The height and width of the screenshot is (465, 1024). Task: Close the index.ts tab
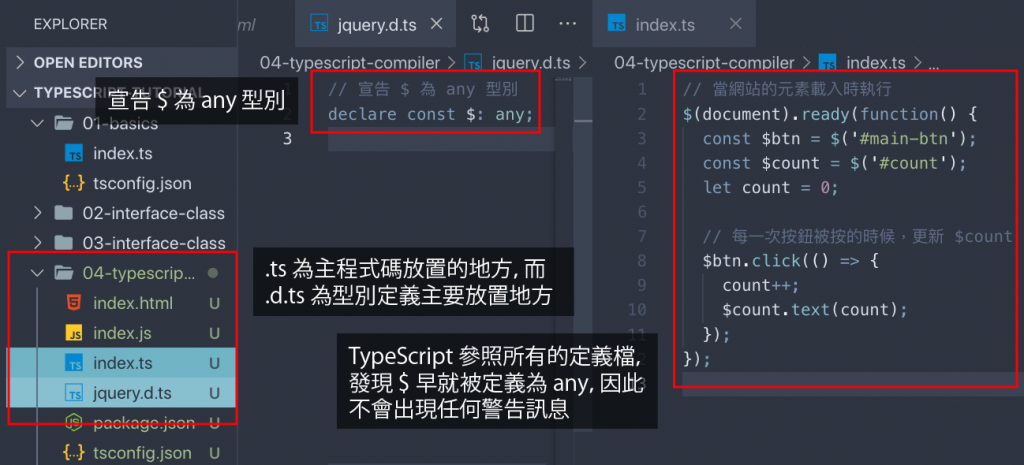(735, 24)
